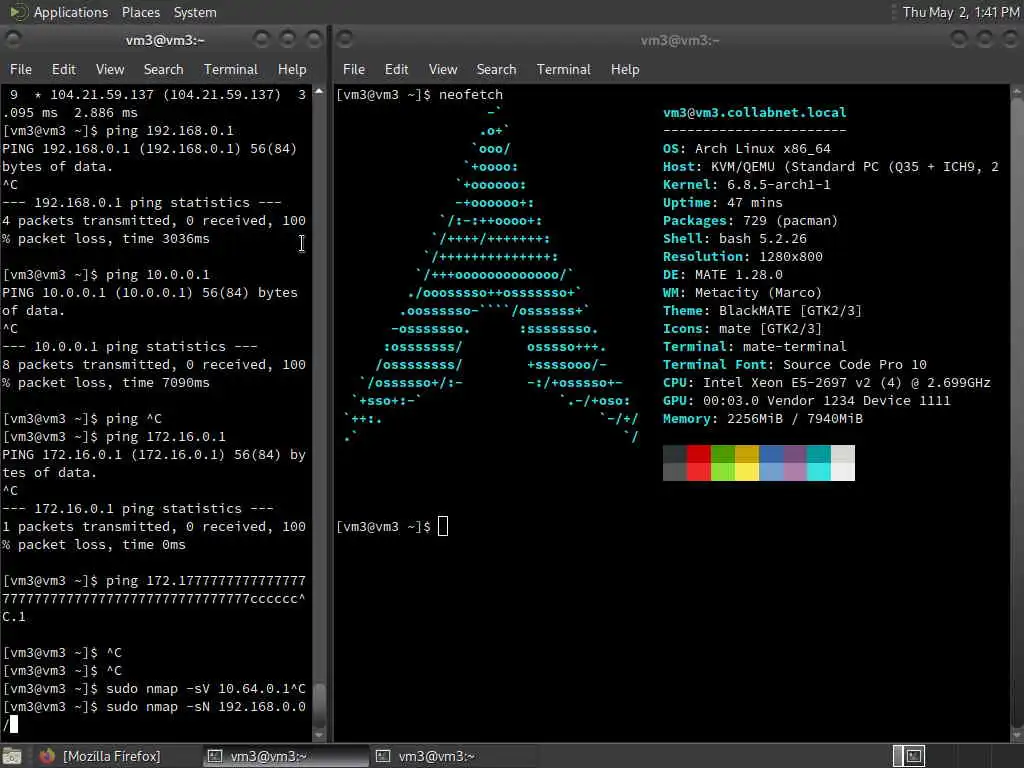Click the cyan neofetch color swatch

coord(819,463)
